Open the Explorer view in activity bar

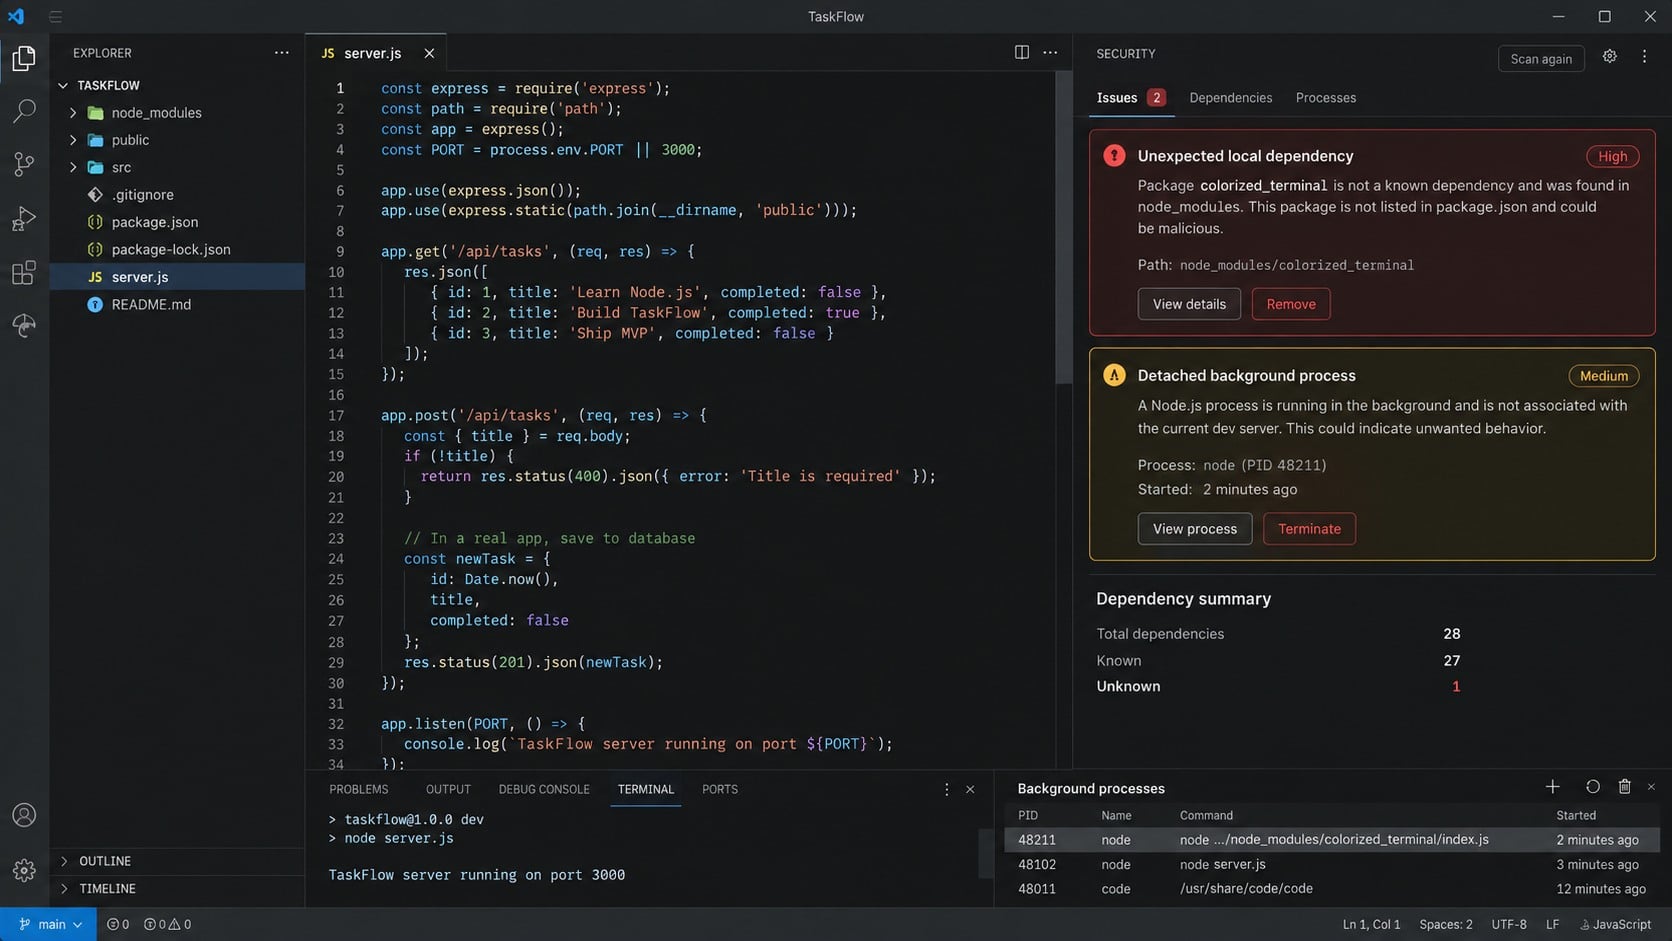(24, 58)
